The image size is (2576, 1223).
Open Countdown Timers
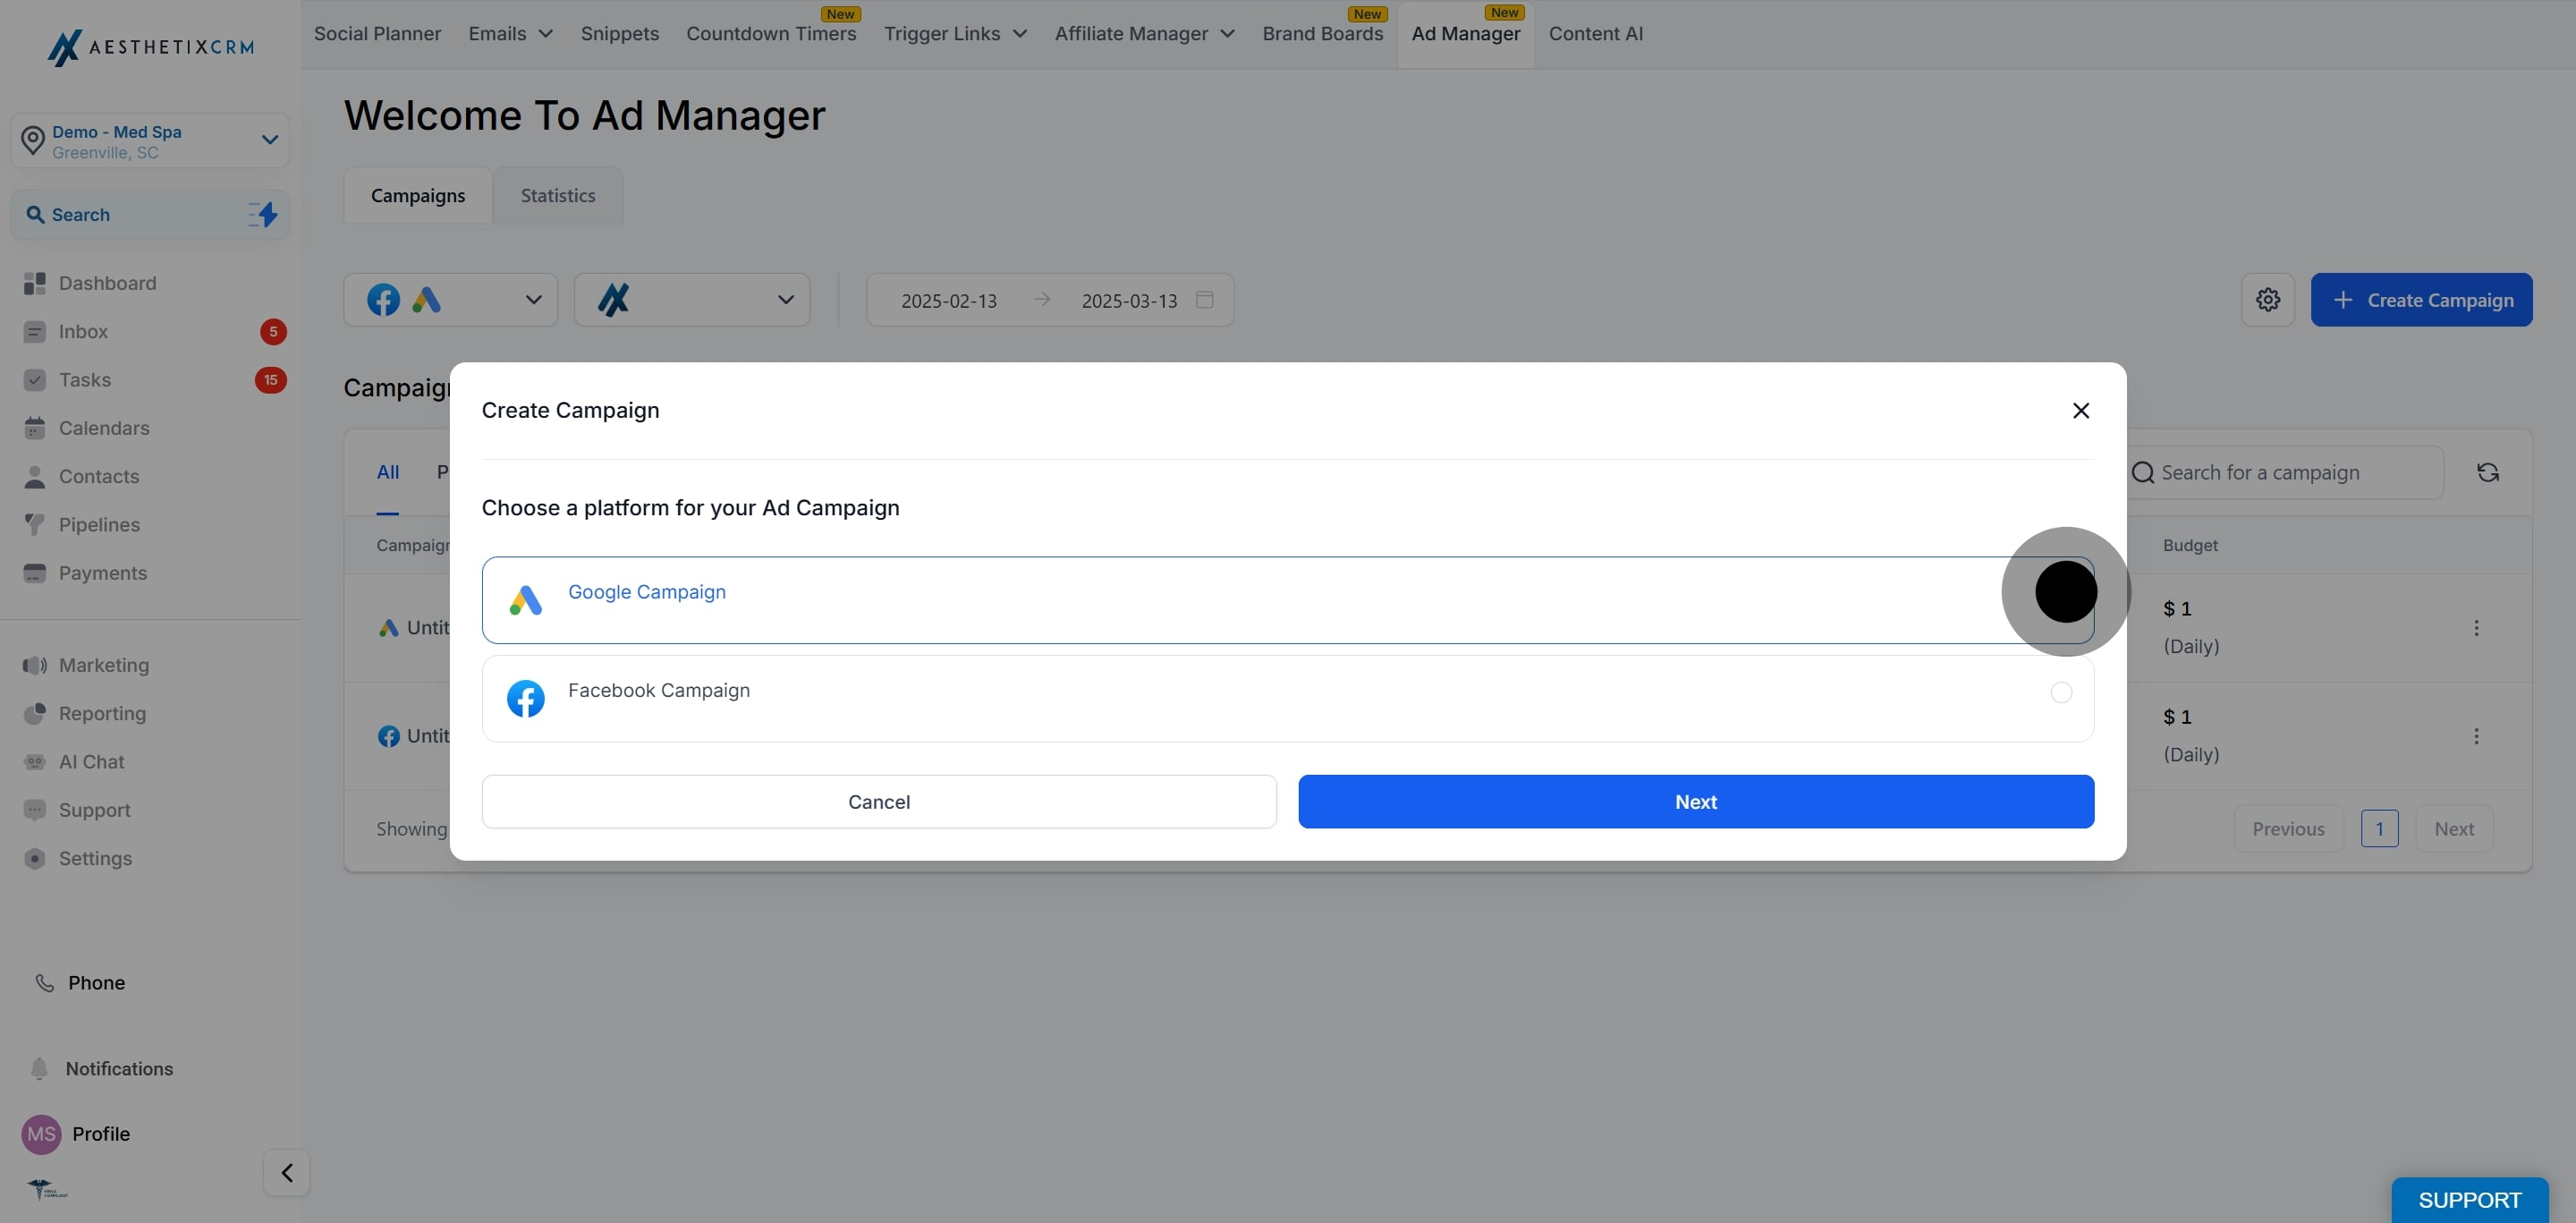(x=771, y=33)
